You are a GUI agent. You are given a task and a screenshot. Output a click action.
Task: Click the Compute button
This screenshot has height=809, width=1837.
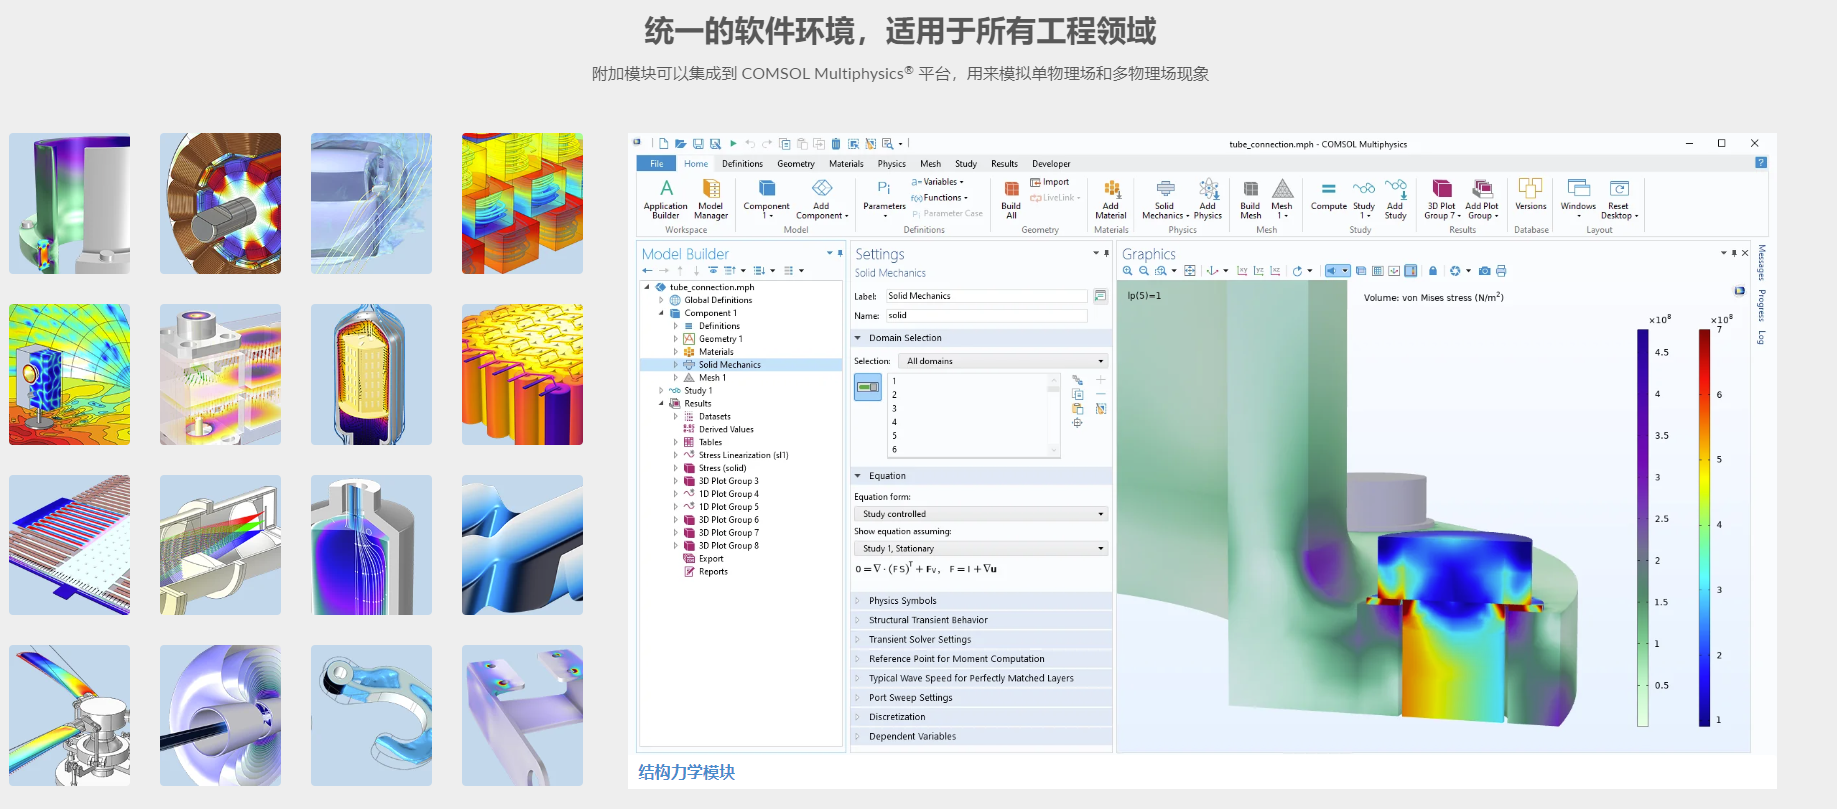tap(1329, 195)
